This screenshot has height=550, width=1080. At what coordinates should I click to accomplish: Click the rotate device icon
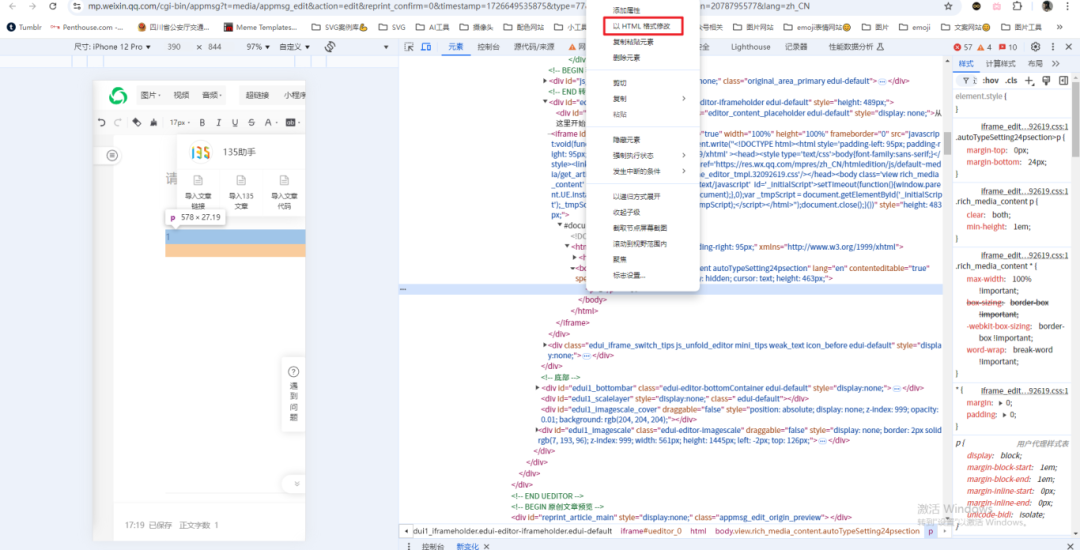point(330,47)
